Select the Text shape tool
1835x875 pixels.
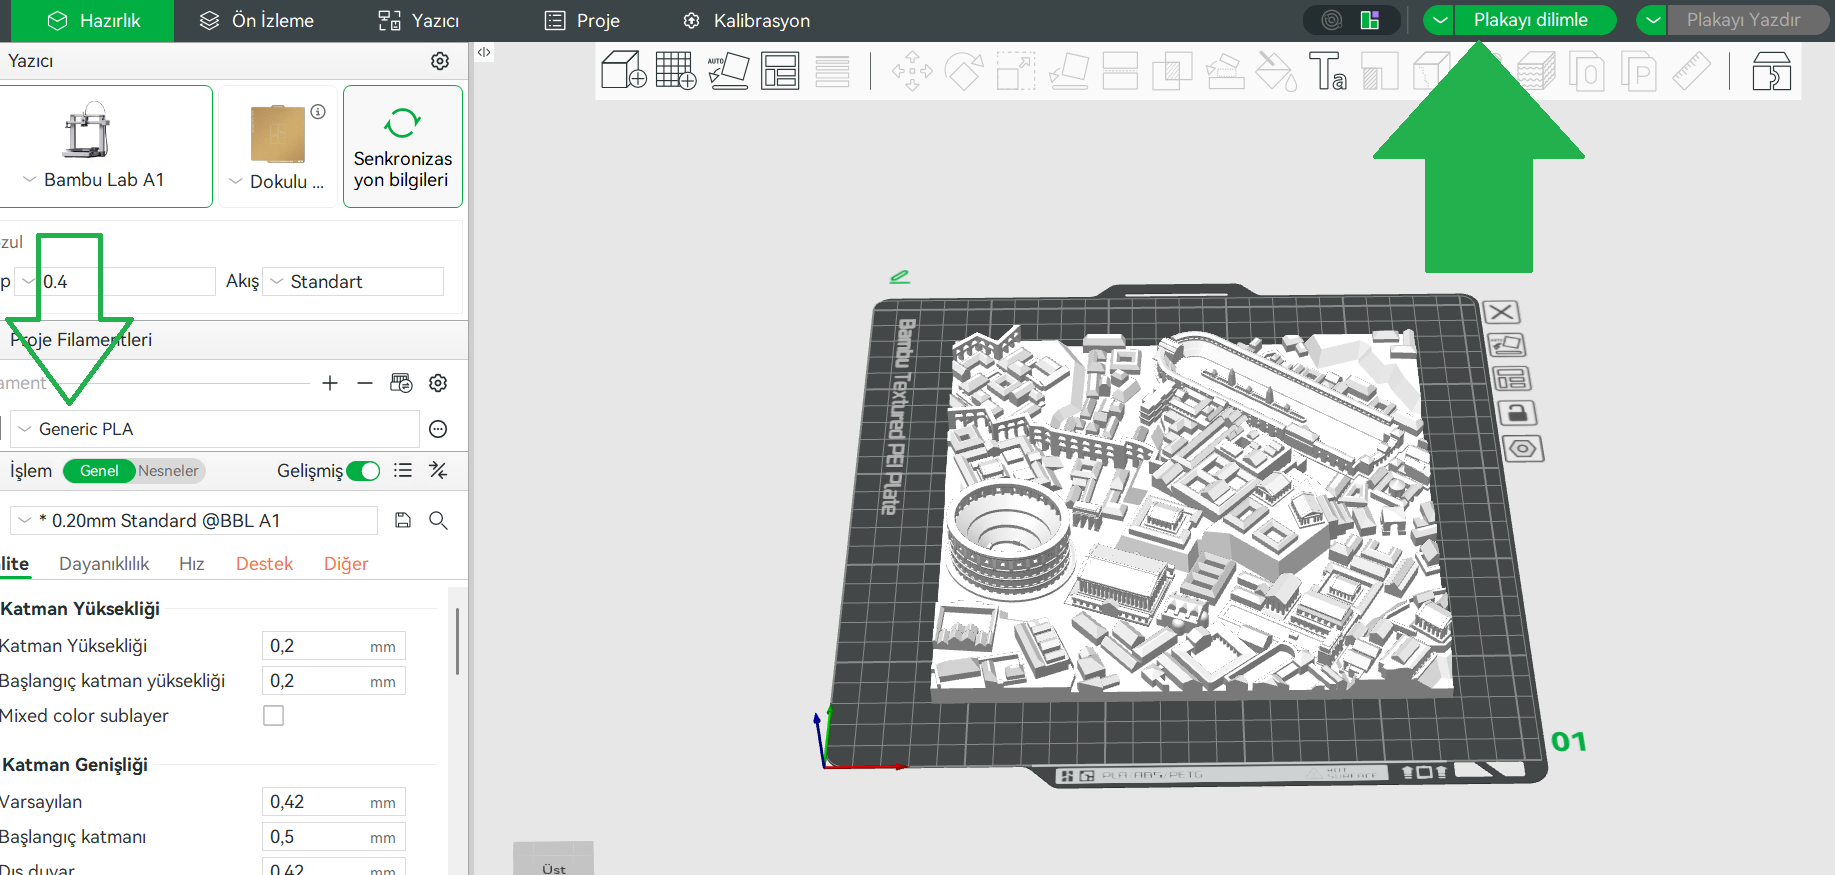tap(1328, 71)
